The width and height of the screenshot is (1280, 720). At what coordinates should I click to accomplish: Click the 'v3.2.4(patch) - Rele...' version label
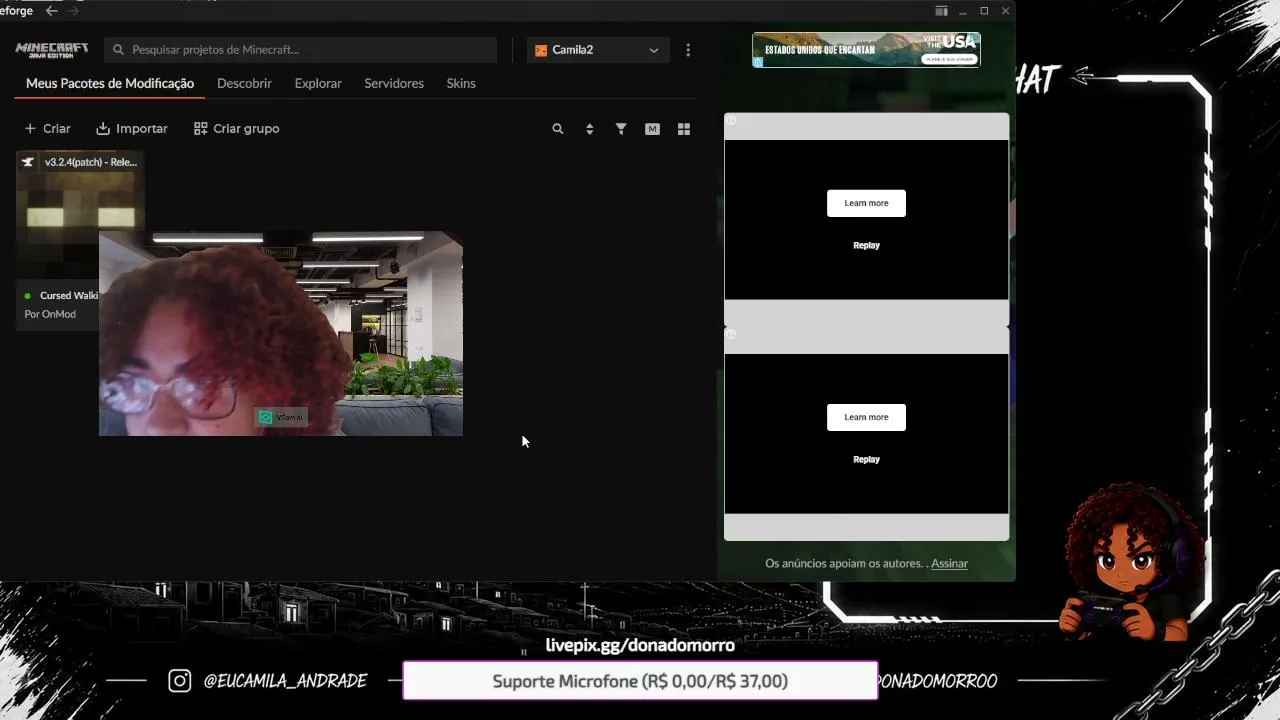(x=91, y=162)
